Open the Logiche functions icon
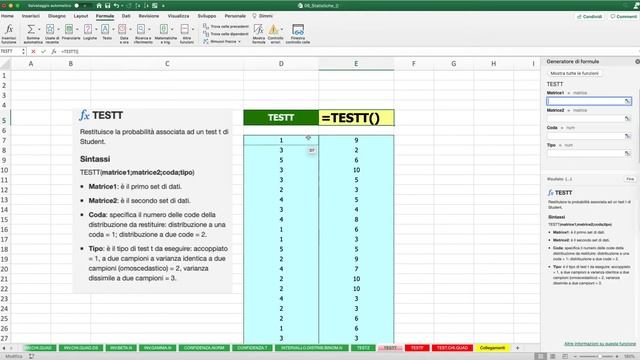 [88, 29]
